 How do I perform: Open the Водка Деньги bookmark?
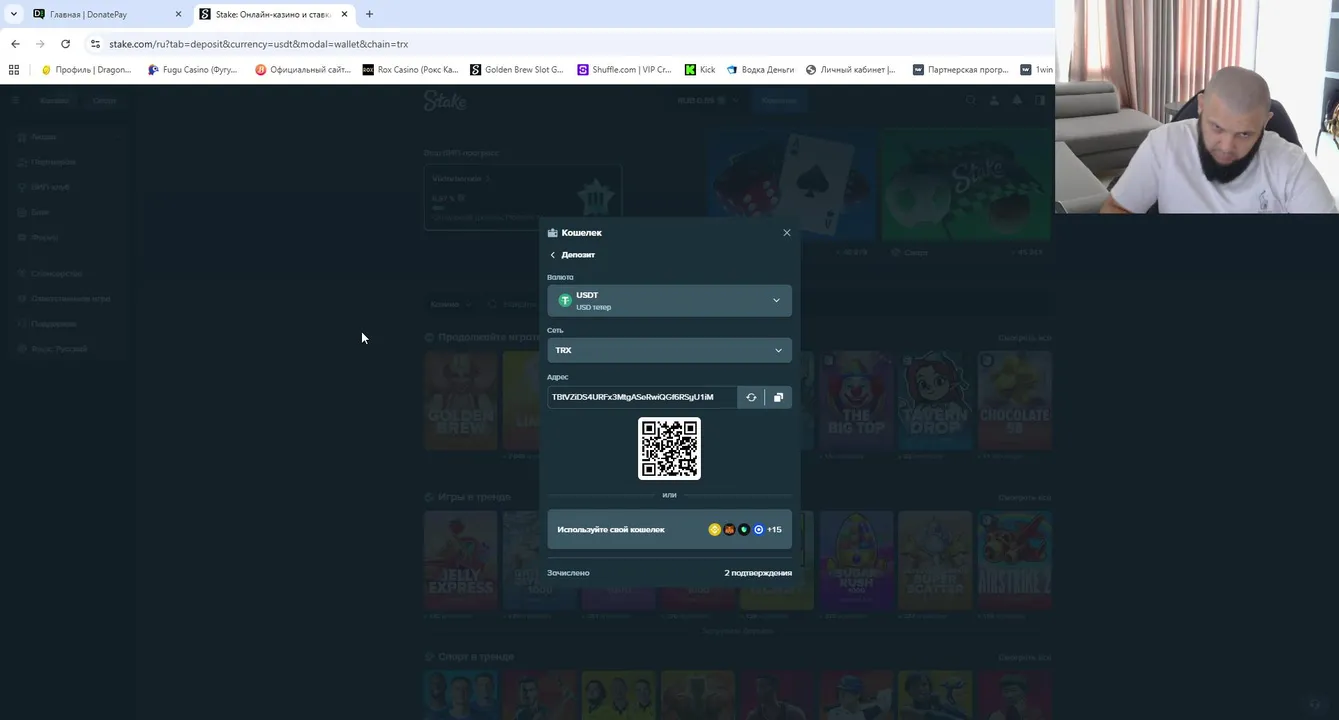click(760, 70)
